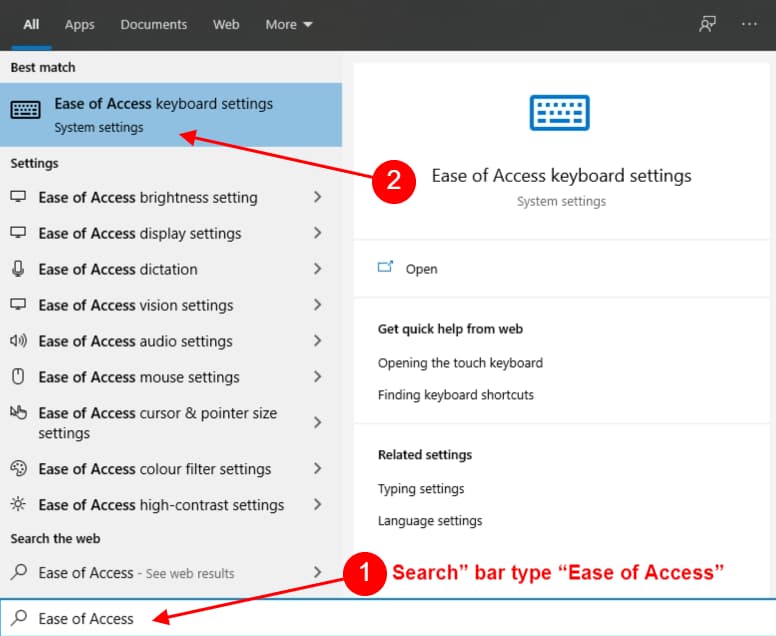Viewport: 776px width, 636px height.
Task: Open the three-dot options menu
Action: (x=749, y=24)
